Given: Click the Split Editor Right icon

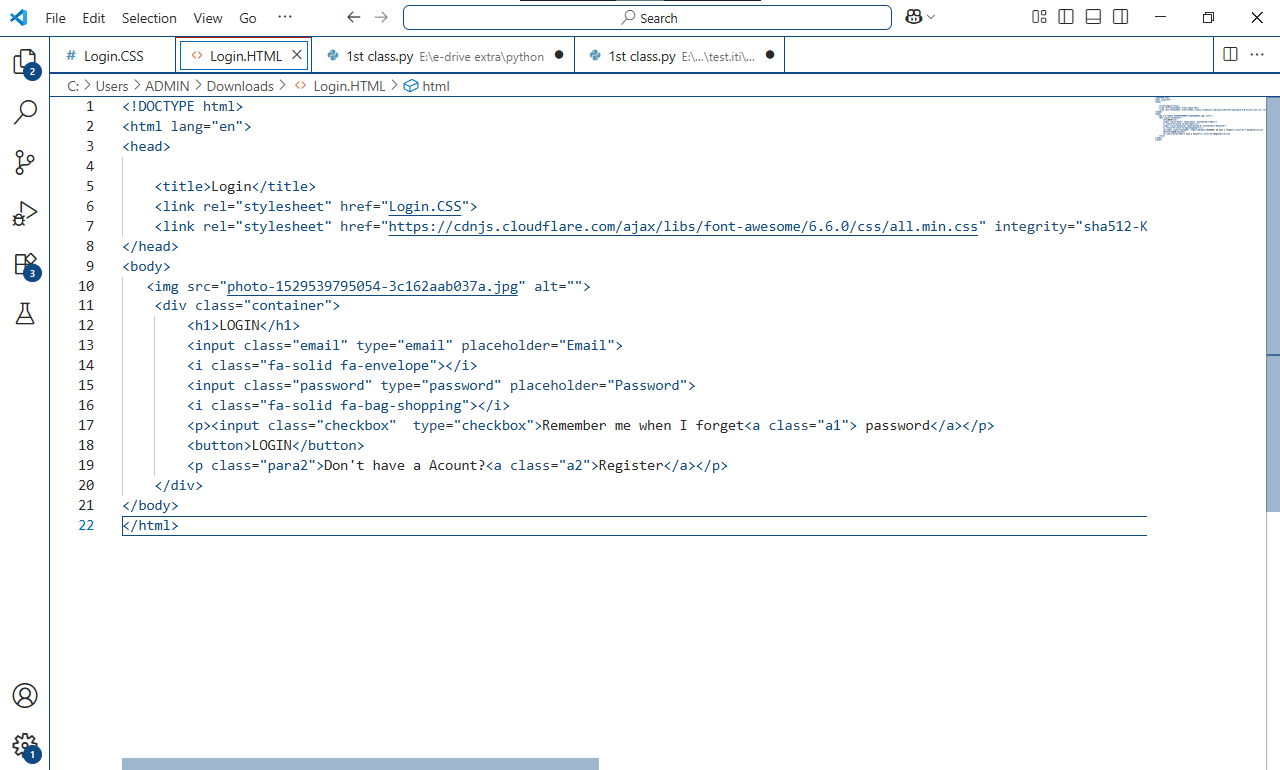Looking at the screenshot, I should (1230, 54).
